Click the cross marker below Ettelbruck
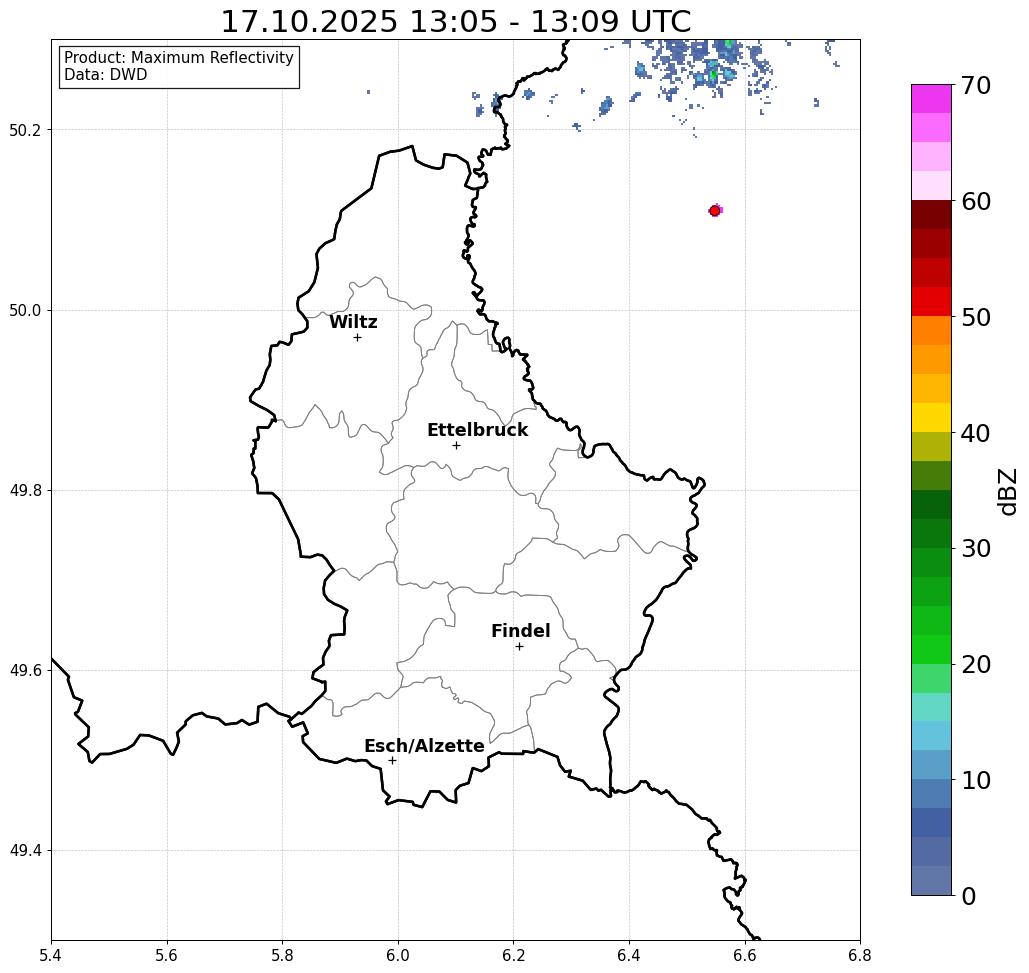Viewport: 1029px width, 973px height. pos(456,445)
